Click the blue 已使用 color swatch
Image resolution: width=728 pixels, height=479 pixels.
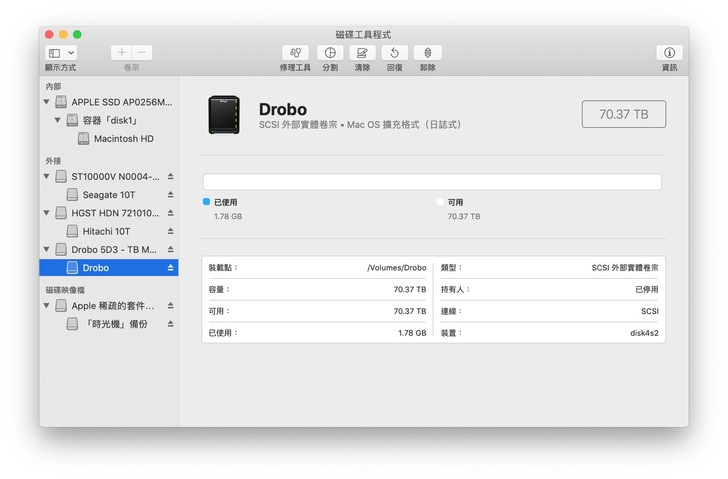tap(207, 202)
